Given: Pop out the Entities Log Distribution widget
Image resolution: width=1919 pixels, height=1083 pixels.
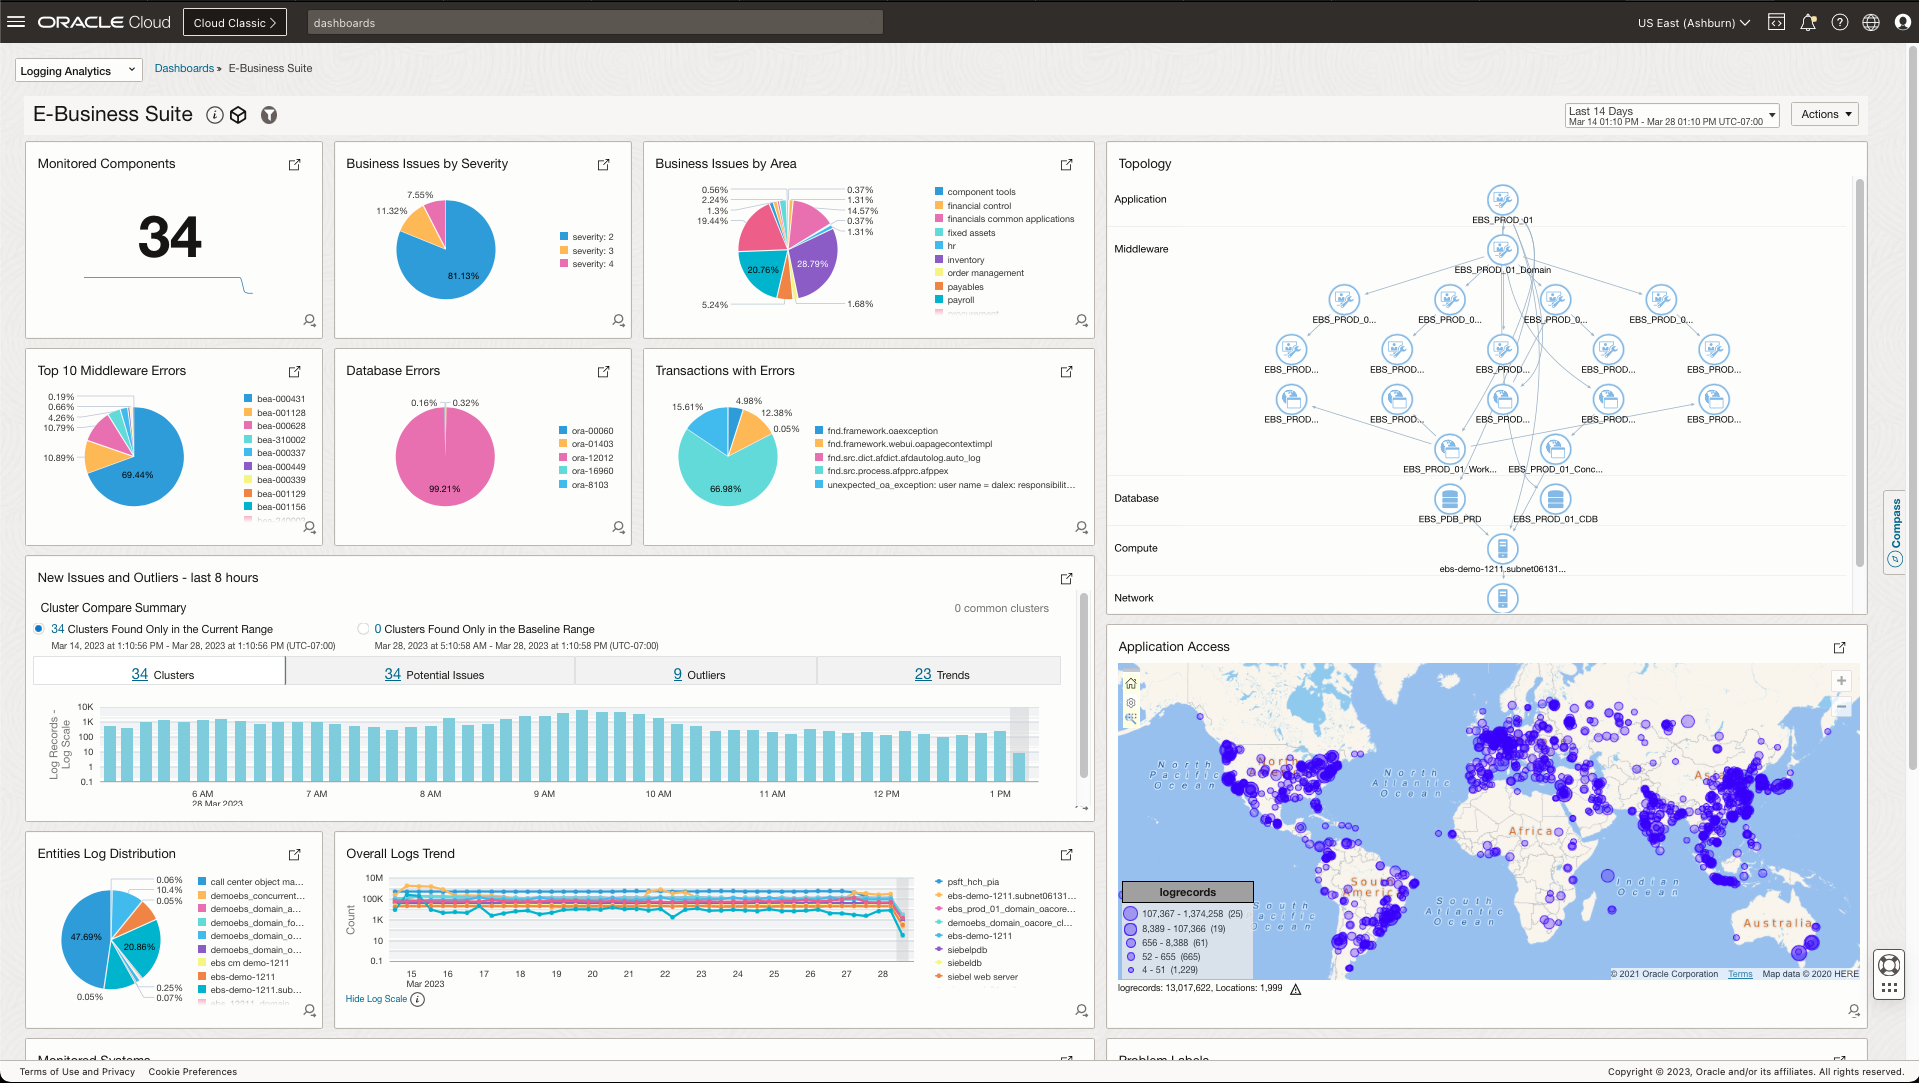Looking at the screenshot, I should pos(295,855).
